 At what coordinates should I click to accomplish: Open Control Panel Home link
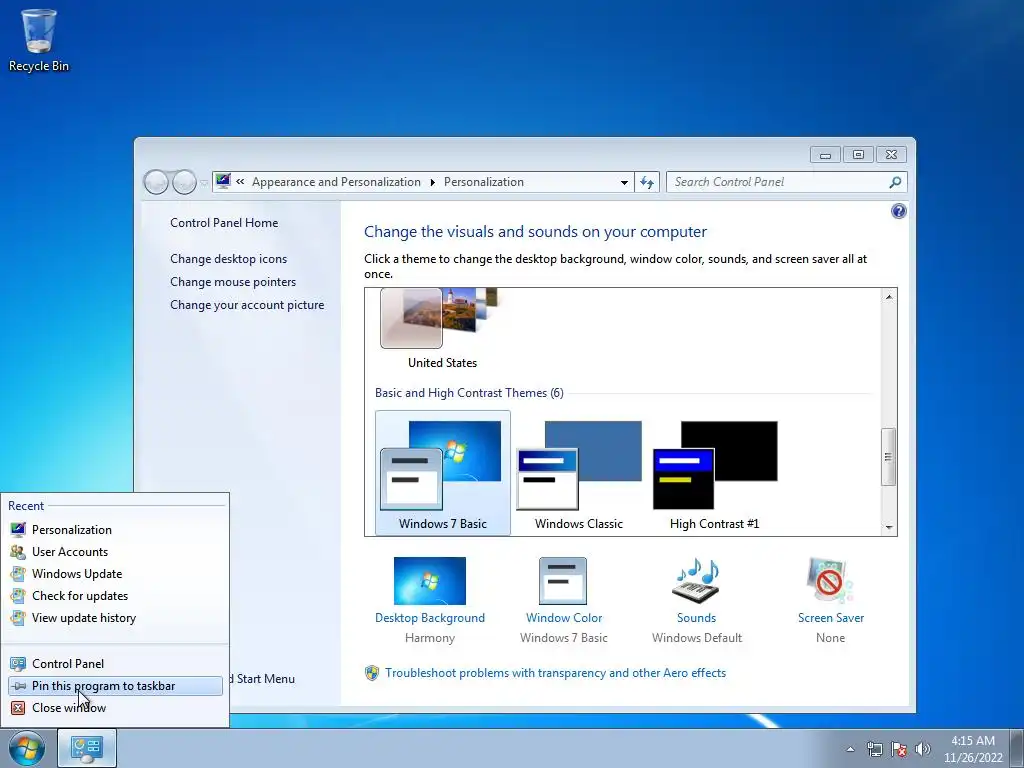click(224, 223)
